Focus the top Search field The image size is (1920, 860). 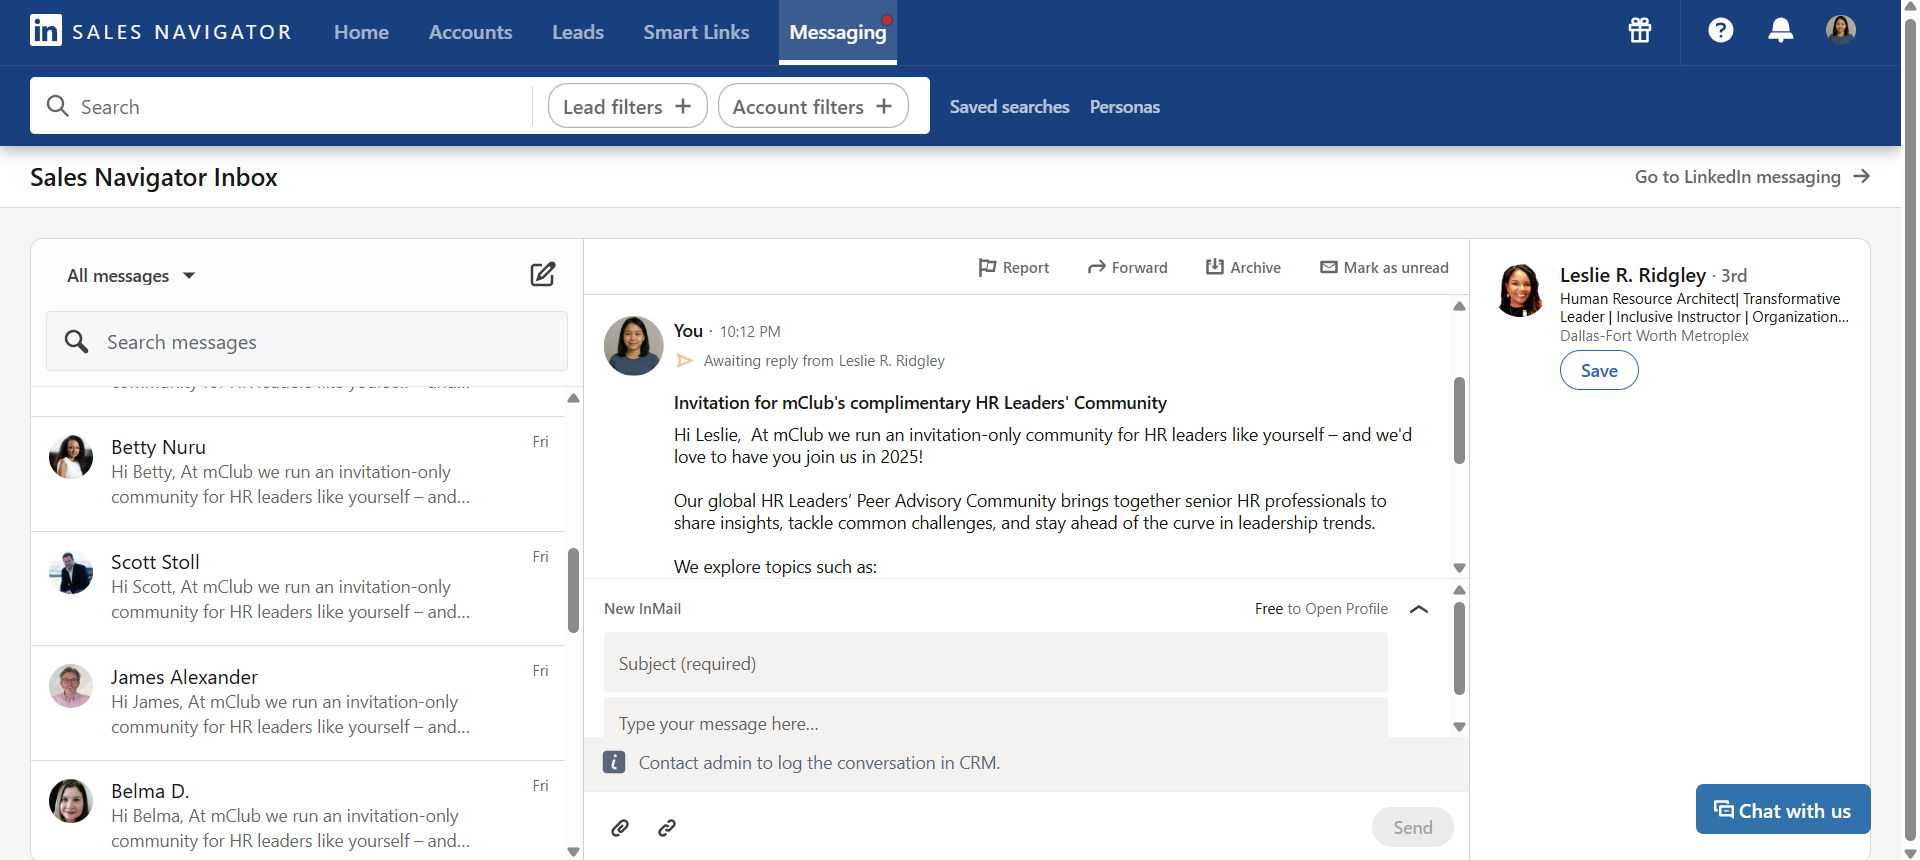pyautogui.click(x=281, y=106)
